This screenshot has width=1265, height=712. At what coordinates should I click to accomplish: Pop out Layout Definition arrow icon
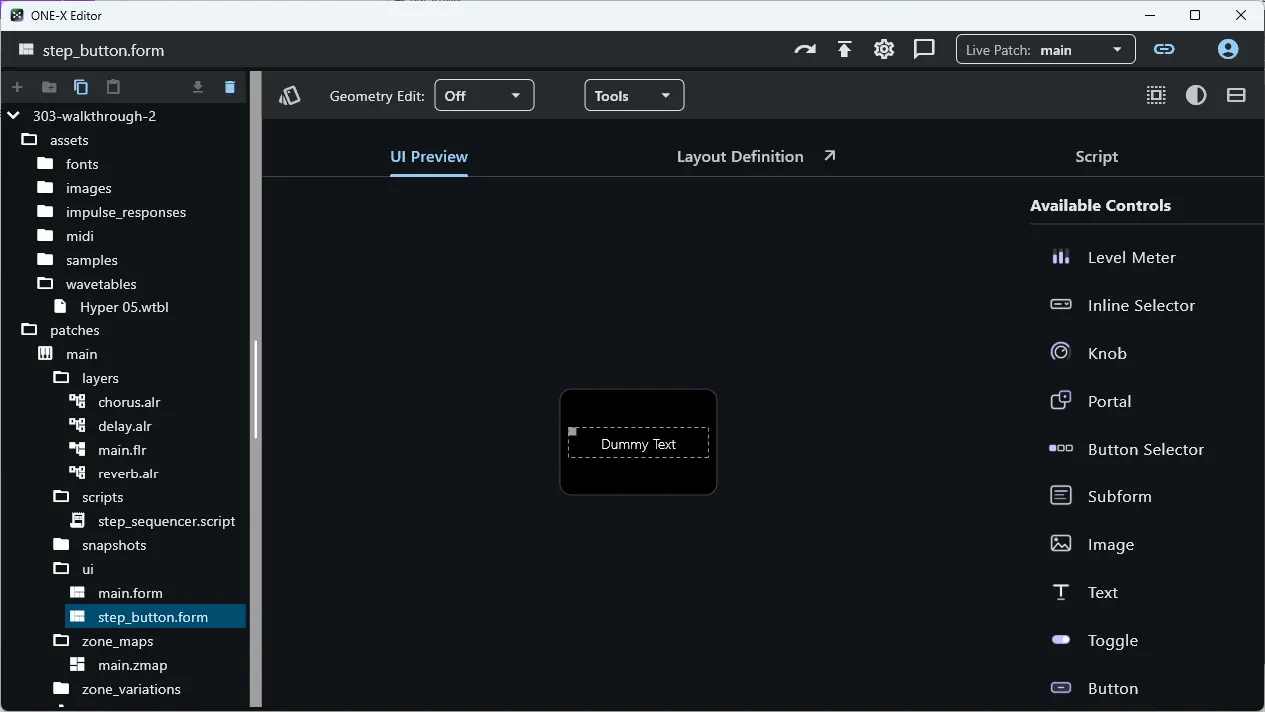(829, 155)
